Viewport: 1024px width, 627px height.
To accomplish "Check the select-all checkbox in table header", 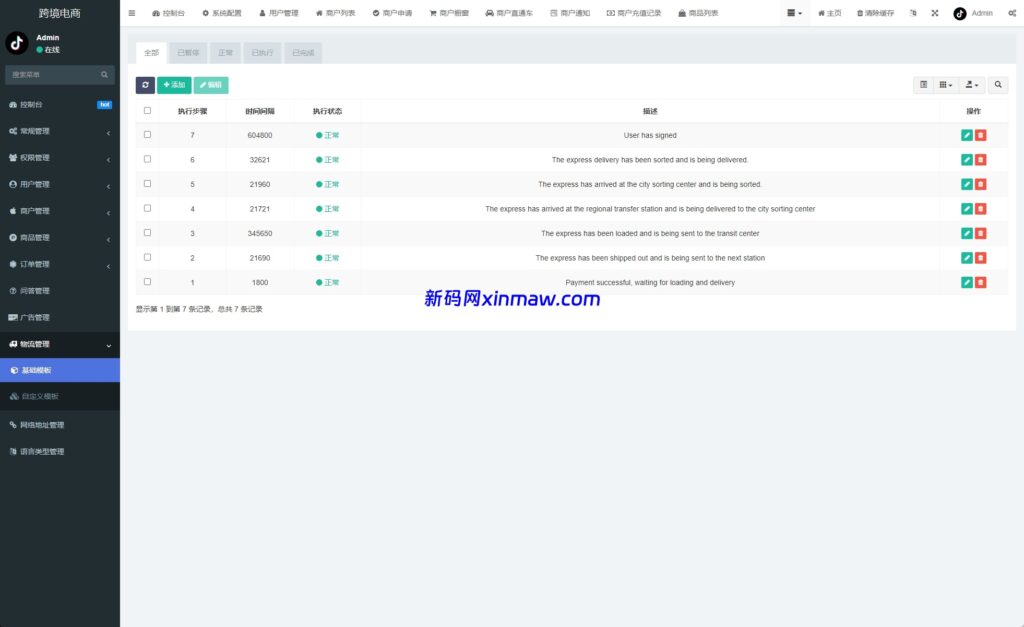I will point(147,111).
